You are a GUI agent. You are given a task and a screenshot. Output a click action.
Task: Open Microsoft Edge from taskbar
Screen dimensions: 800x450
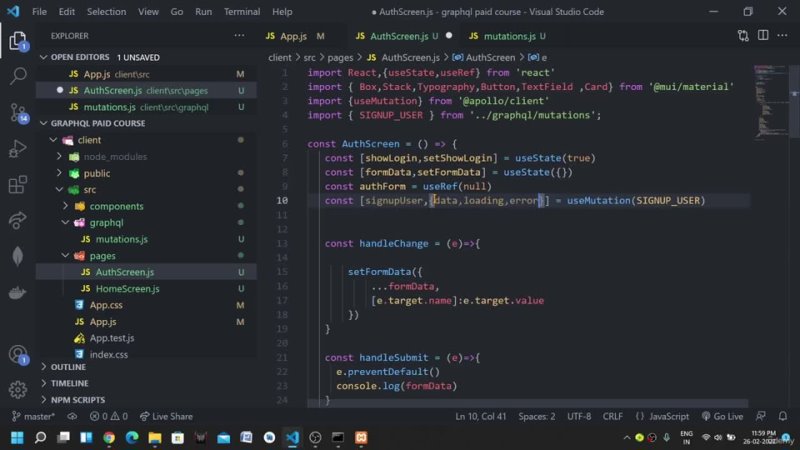pos(132,438)
